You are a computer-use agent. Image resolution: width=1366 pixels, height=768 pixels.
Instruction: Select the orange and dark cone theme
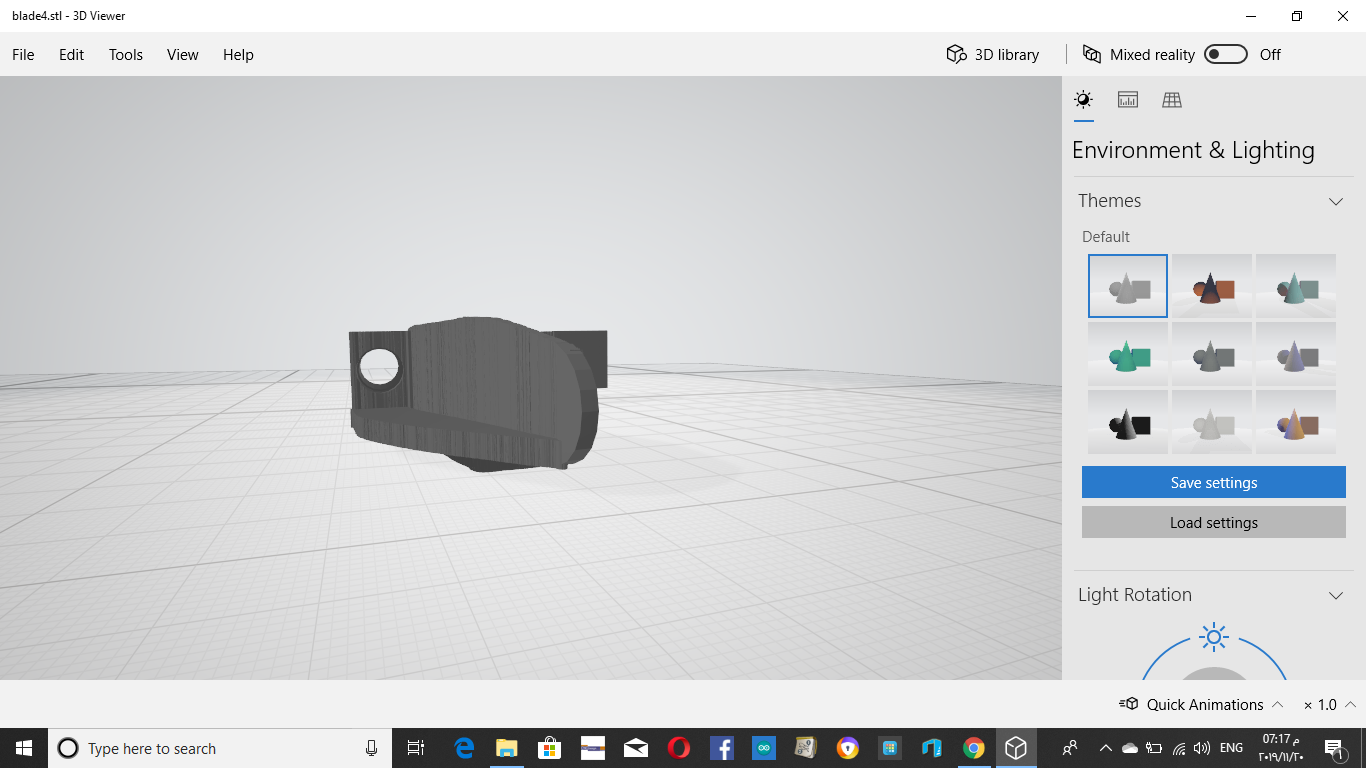click(x=1212, y=286)
